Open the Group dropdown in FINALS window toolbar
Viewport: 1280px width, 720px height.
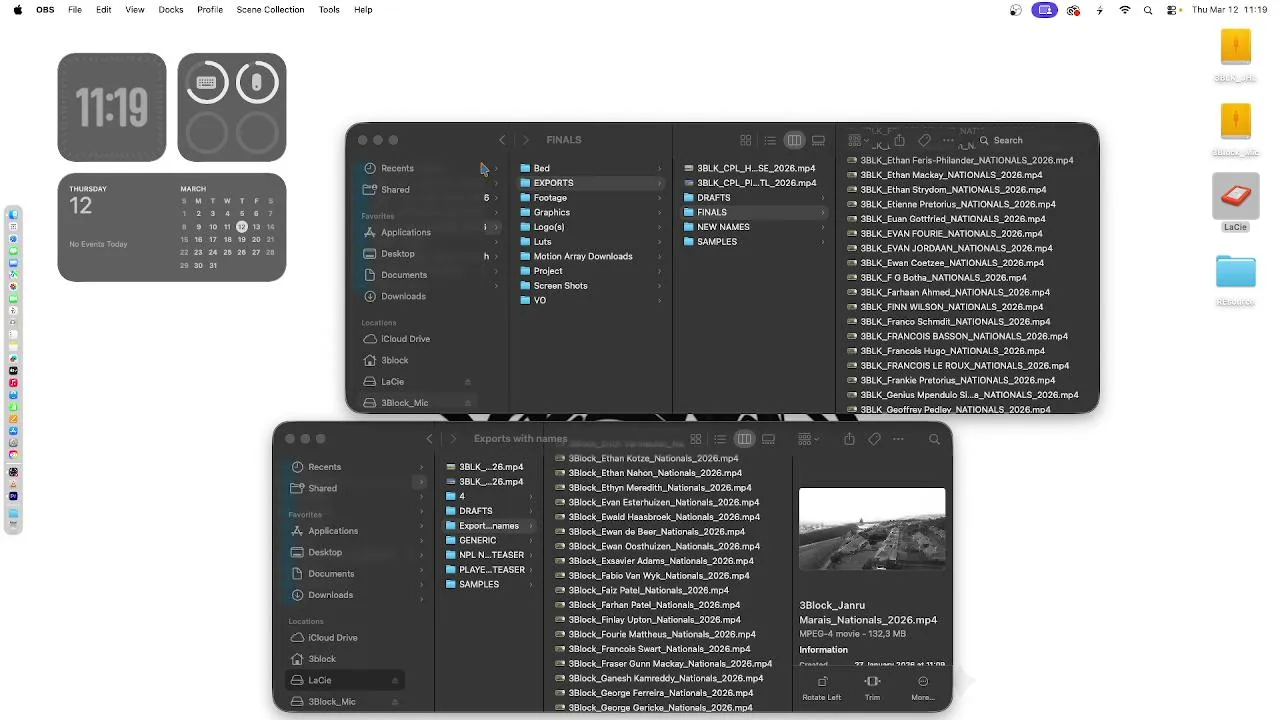click(x=858, y=140)
